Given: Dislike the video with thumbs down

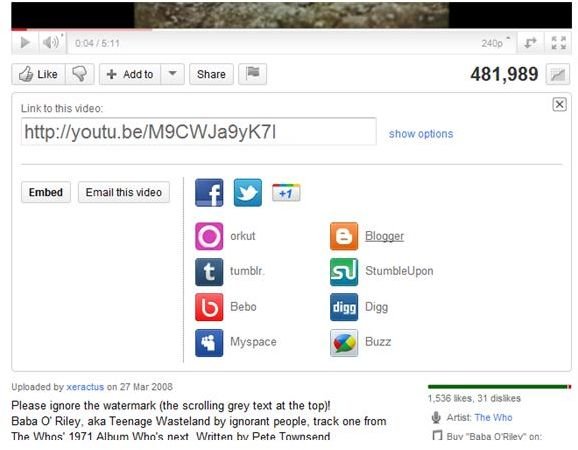Looking at the screenshot, I should [80, 74].
